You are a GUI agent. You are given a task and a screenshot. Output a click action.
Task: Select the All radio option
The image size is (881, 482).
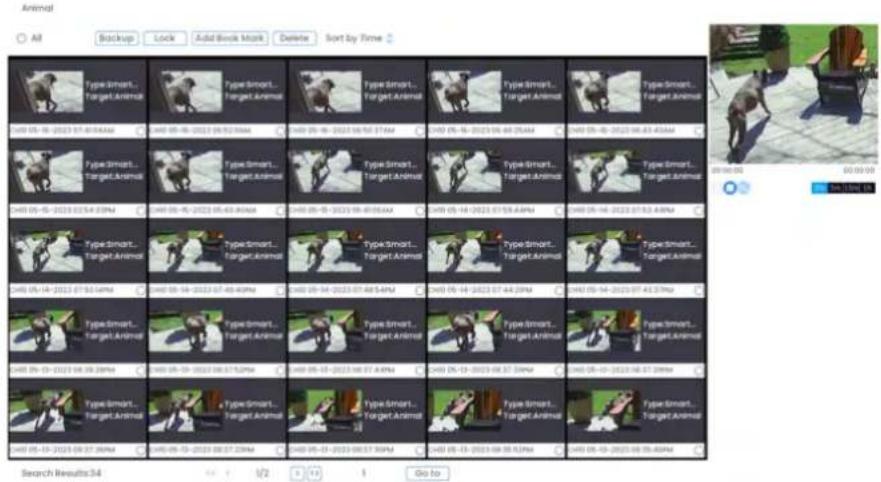(21, 38)
